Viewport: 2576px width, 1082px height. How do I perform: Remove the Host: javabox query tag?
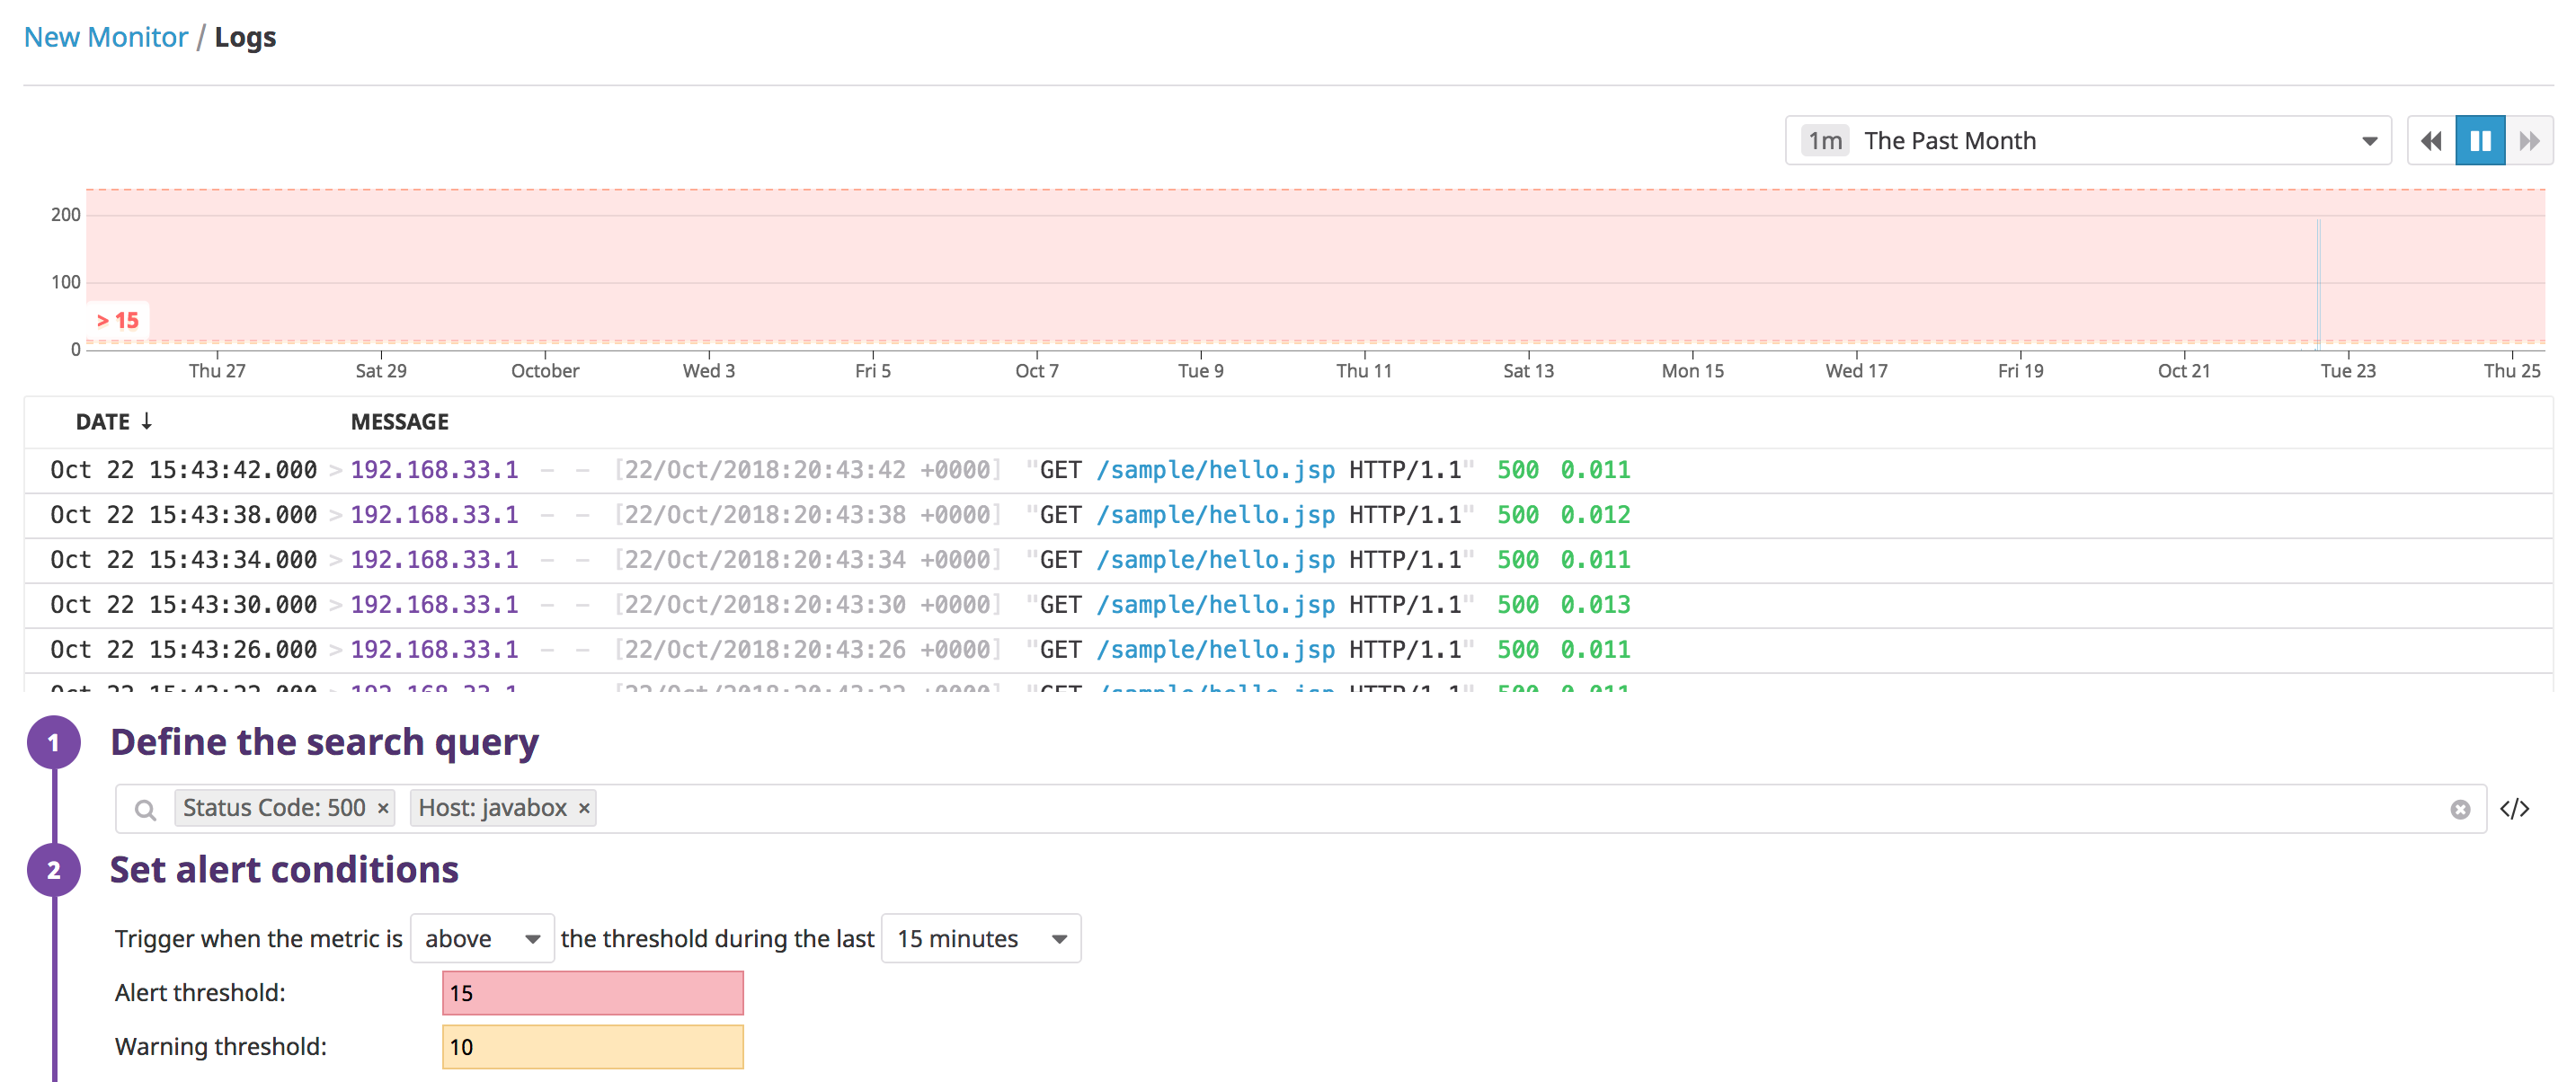pyautogui.click(x=584, y=807)
